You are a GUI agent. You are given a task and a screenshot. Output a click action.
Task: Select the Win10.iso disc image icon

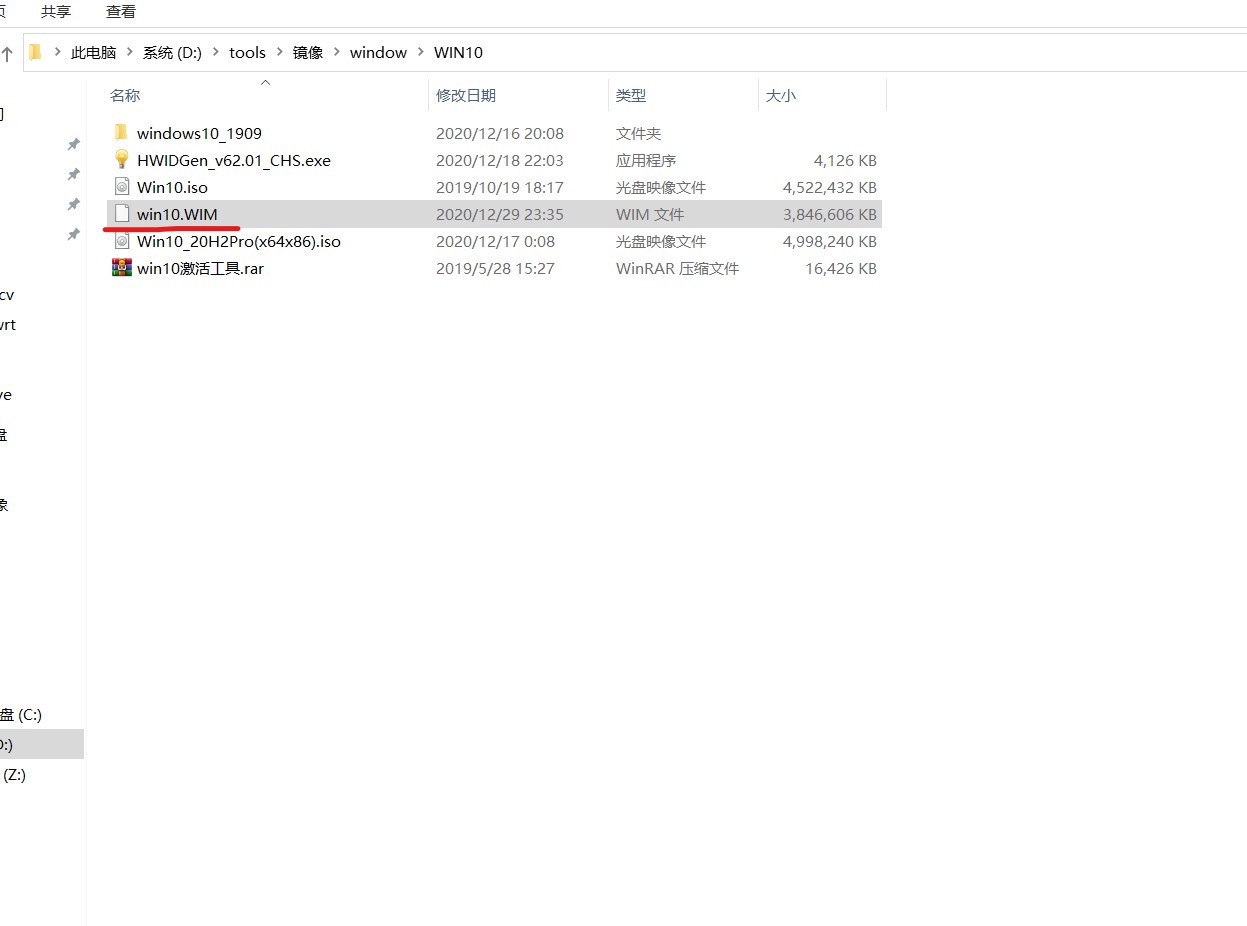tap(121, 187)
